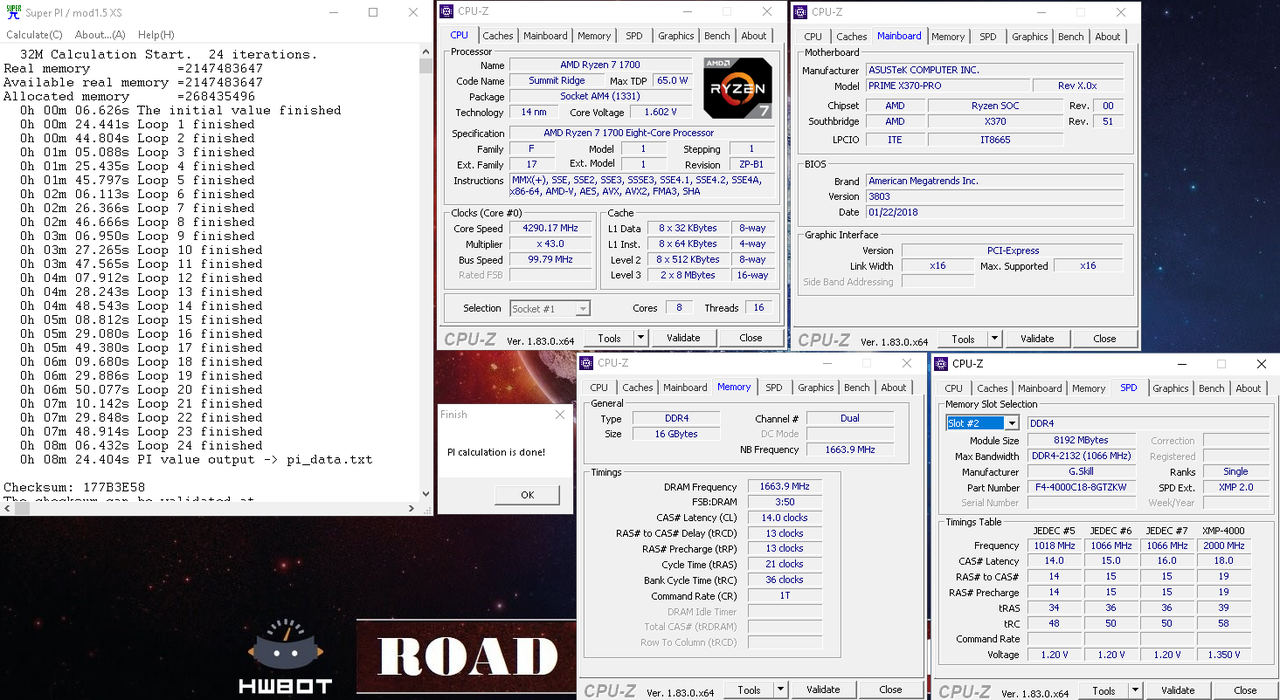The width and height of the screenshot is (1280, 700).
Task: Click the Super PI vertical scrollbar
Action: pos(425,272)
